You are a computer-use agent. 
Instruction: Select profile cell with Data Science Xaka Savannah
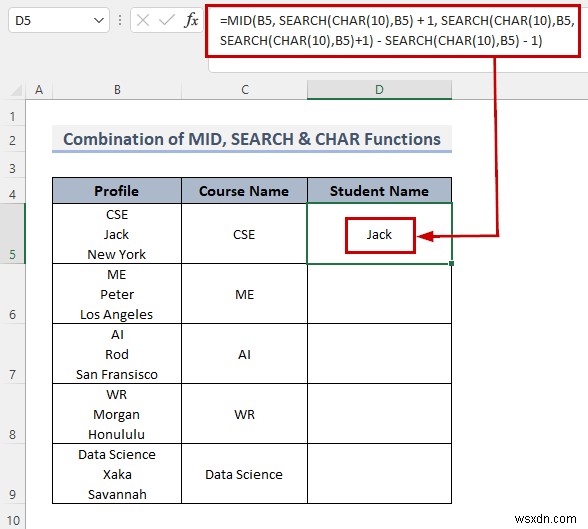pos(117,474)
